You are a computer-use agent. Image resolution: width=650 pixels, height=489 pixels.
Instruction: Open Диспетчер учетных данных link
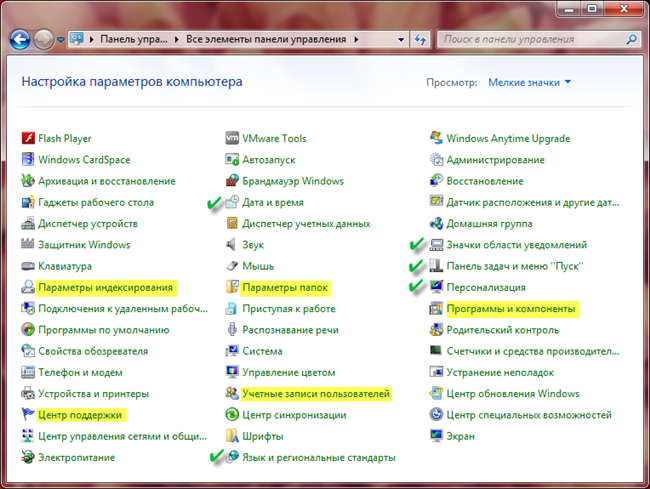[306, 224]
